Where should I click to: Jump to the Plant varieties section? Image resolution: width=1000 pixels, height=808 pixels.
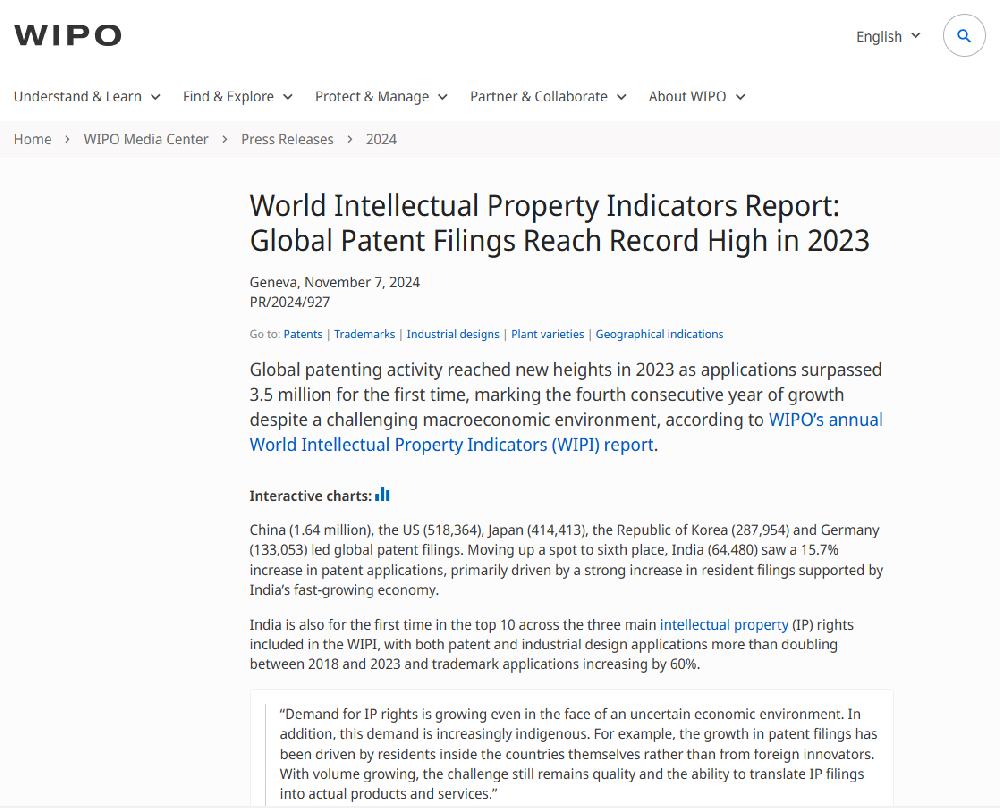(547, 334)
